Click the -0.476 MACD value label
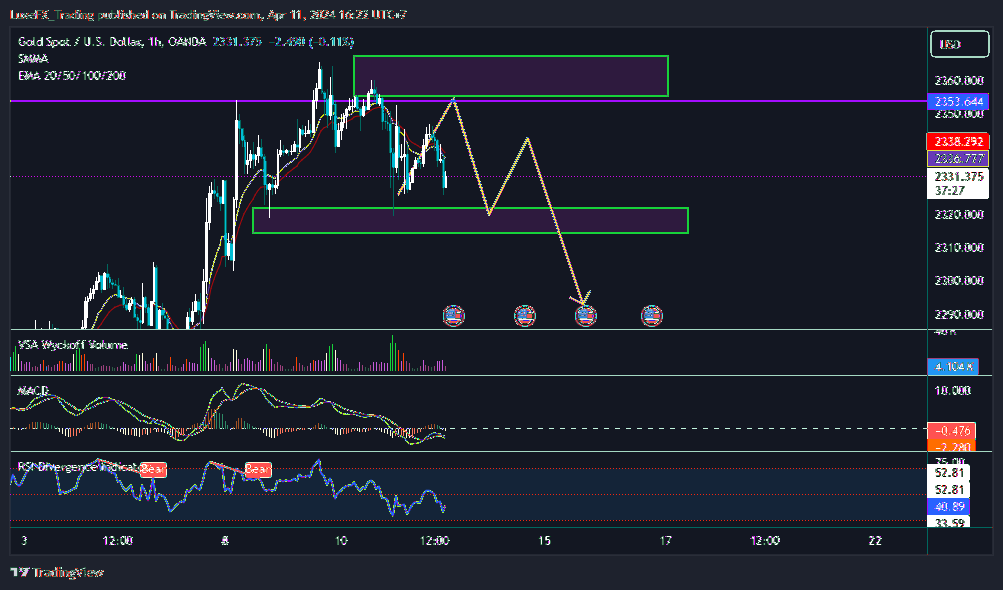Screen dimensions: 1003x590 click(952, 431)
